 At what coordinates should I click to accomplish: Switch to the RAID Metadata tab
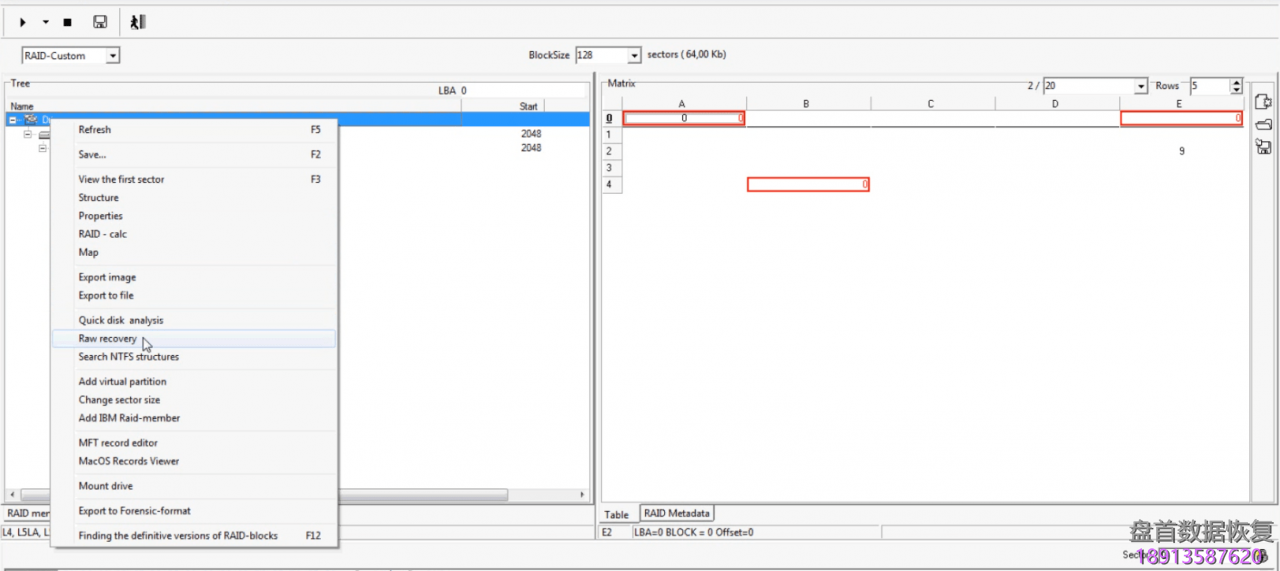(x=677, y=513)
